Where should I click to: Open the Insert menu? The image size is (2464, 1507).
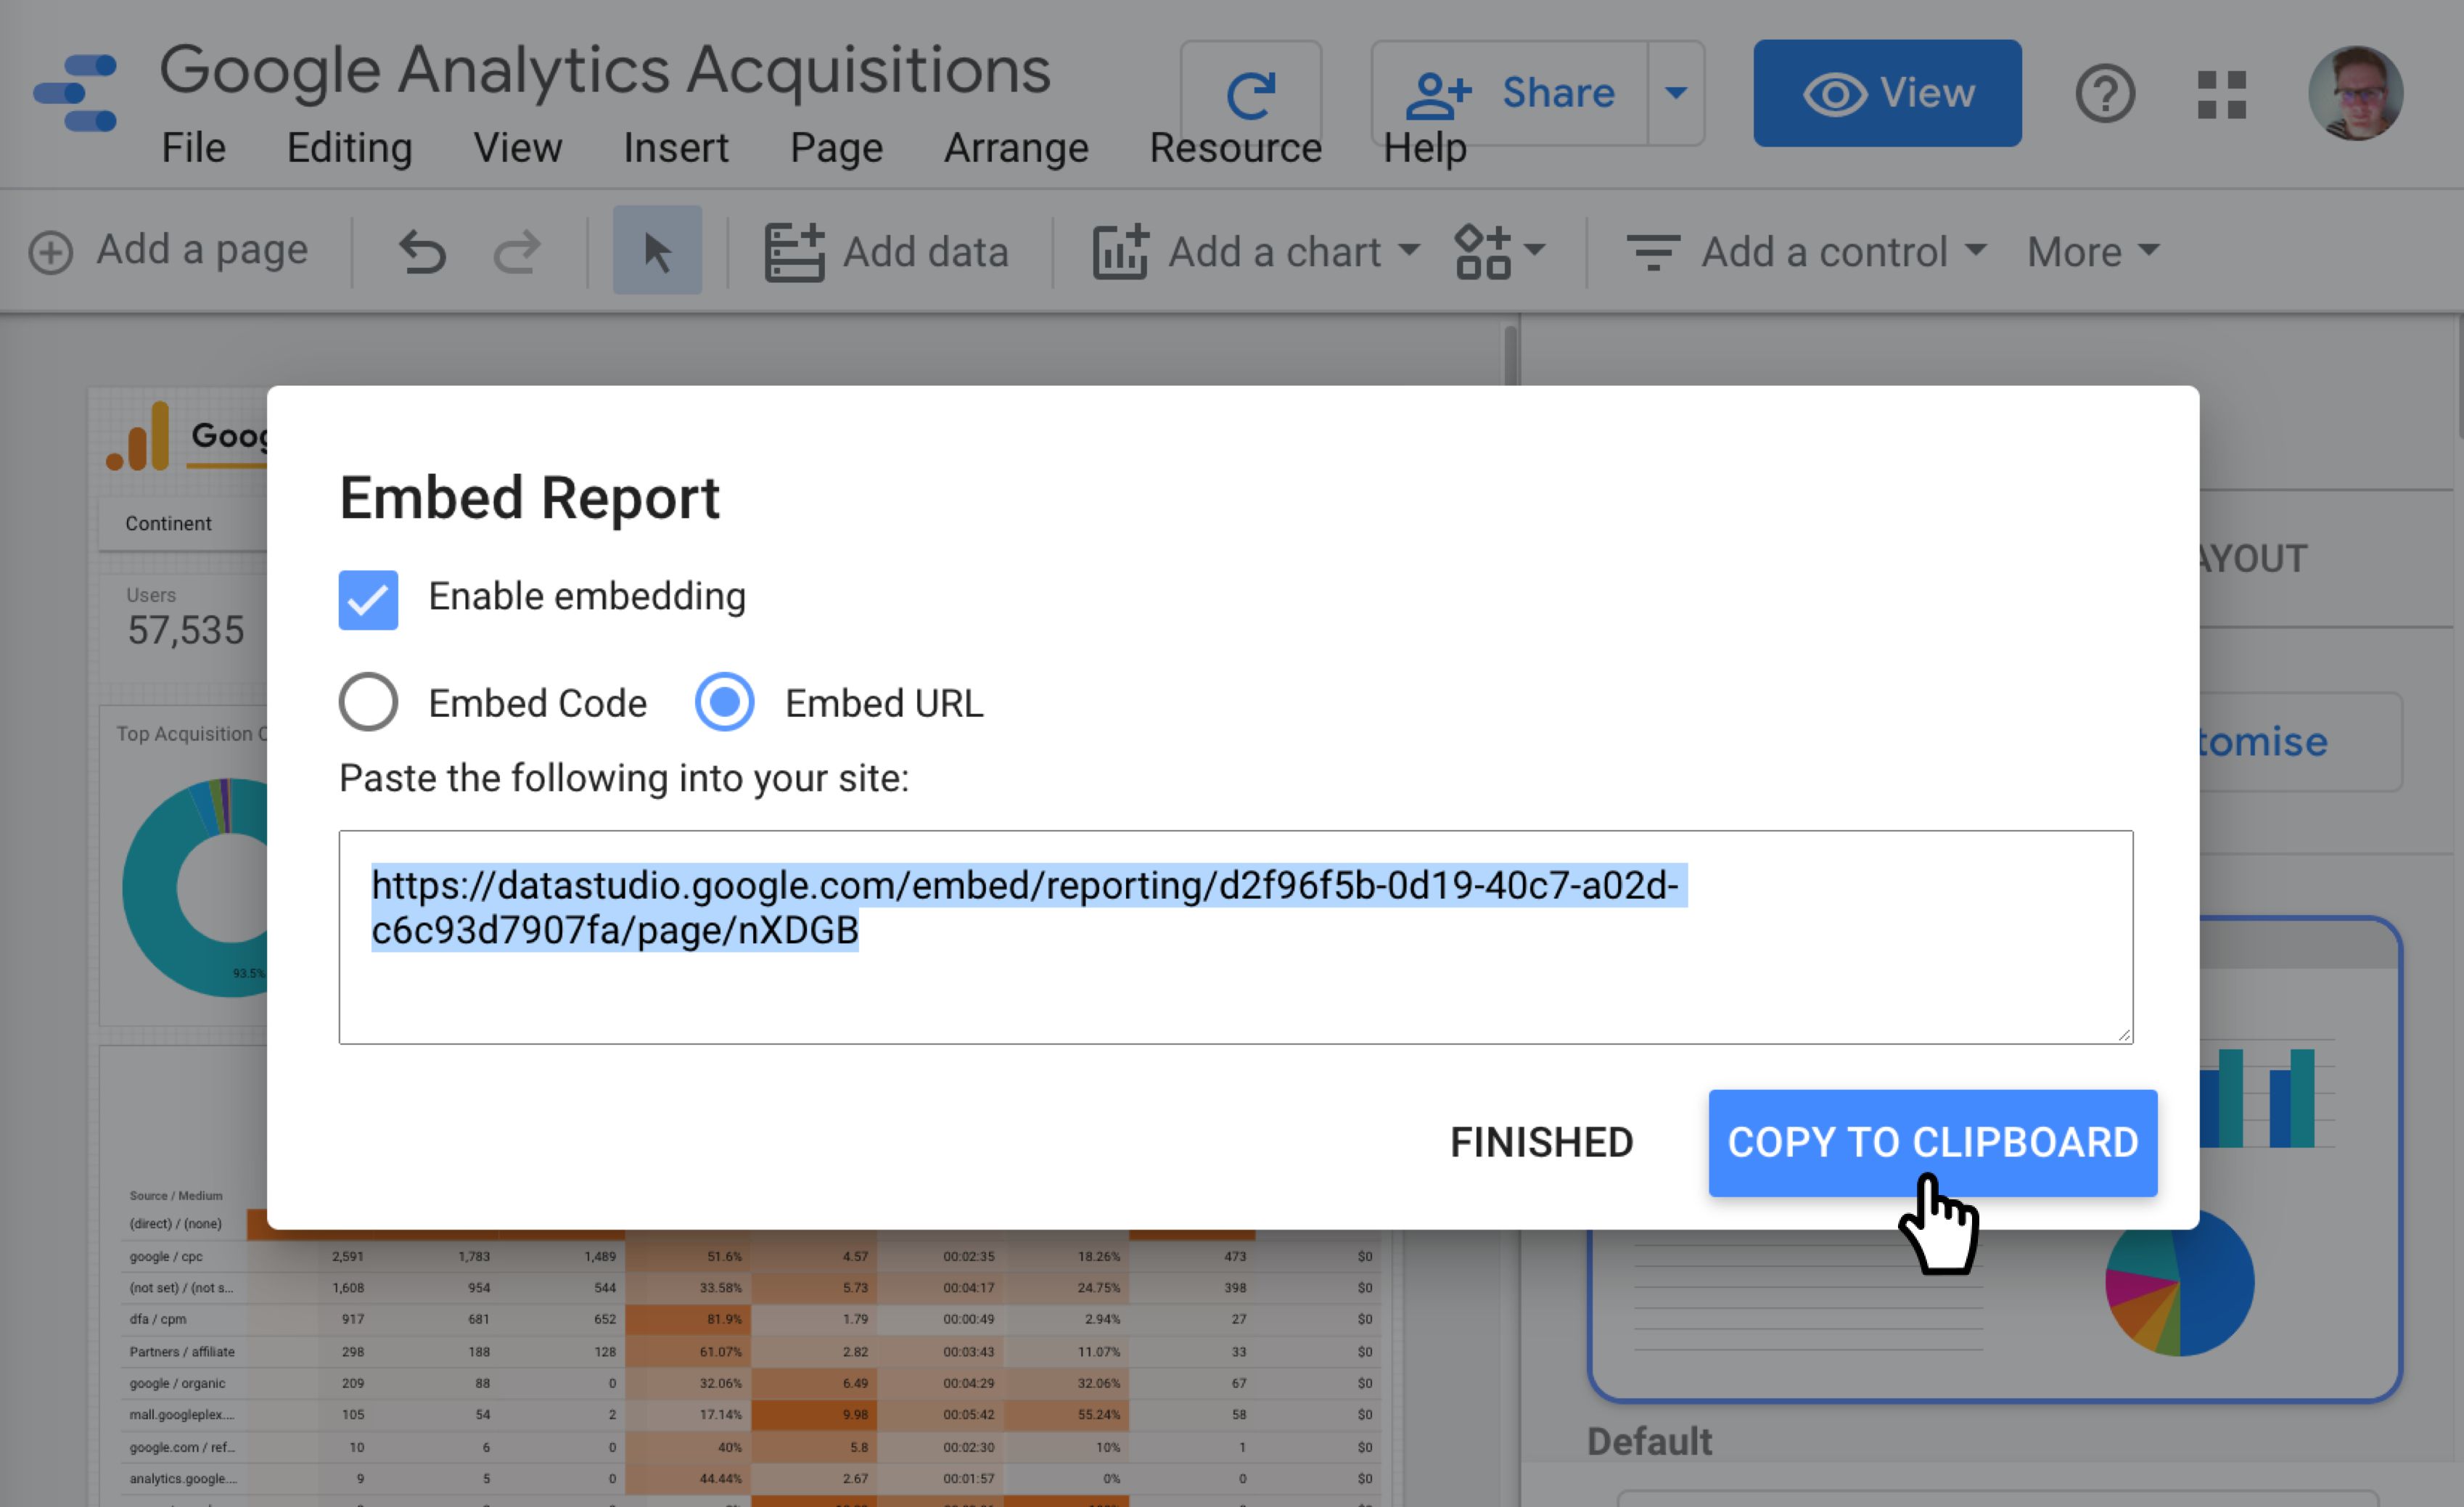[676, 148]
